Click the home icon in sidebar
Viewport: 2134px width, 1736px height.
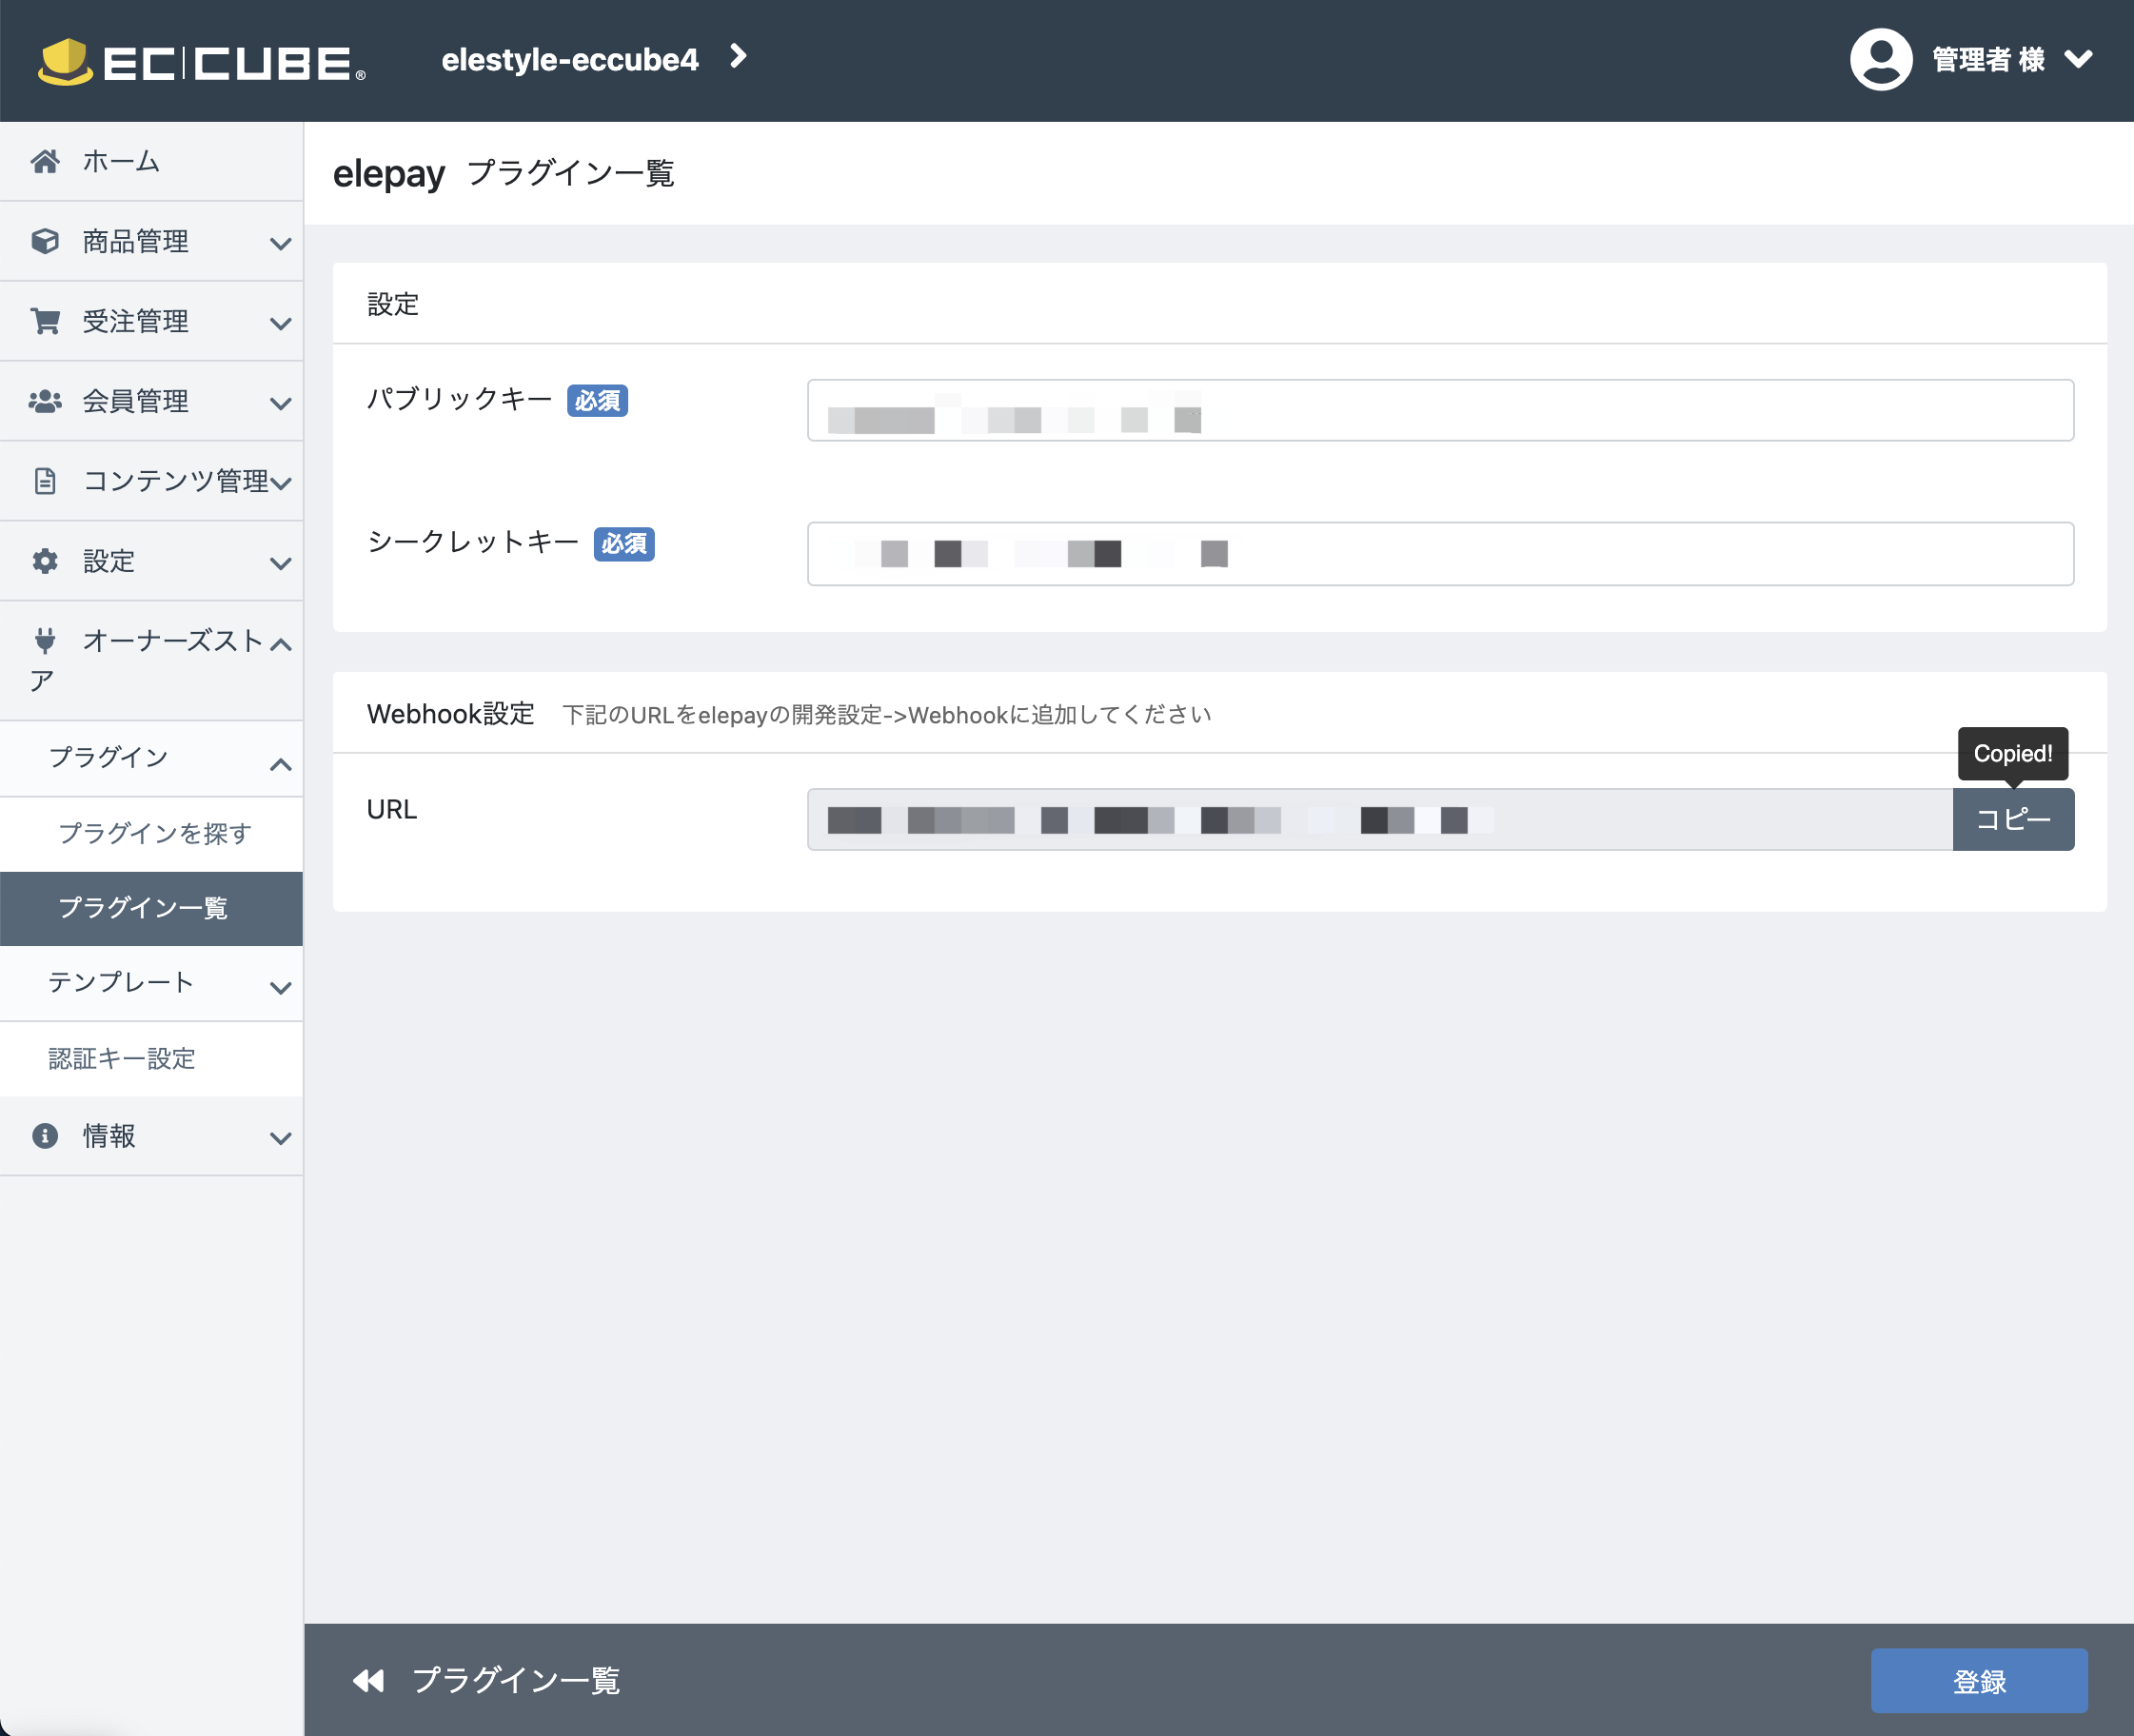pos(45,161)
